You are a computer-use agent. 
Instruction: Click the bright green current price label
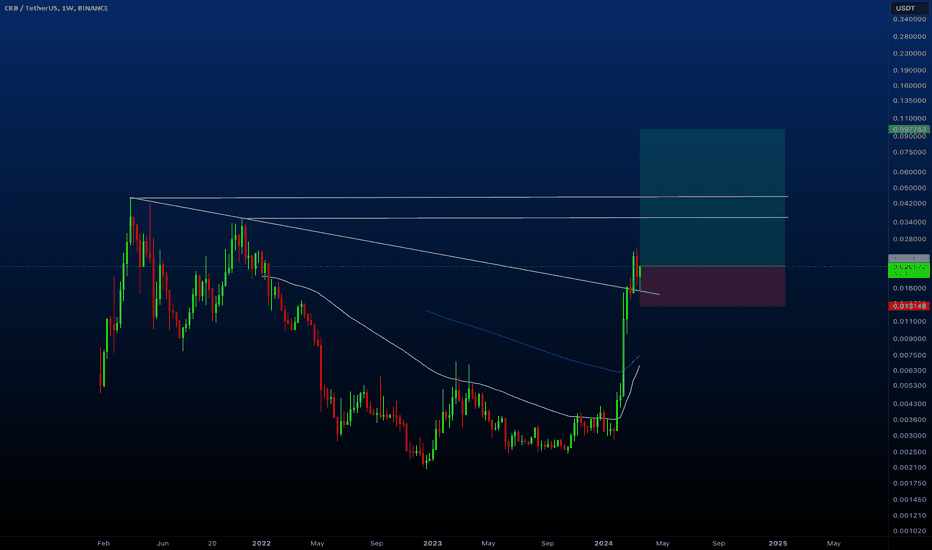[909, 271]
